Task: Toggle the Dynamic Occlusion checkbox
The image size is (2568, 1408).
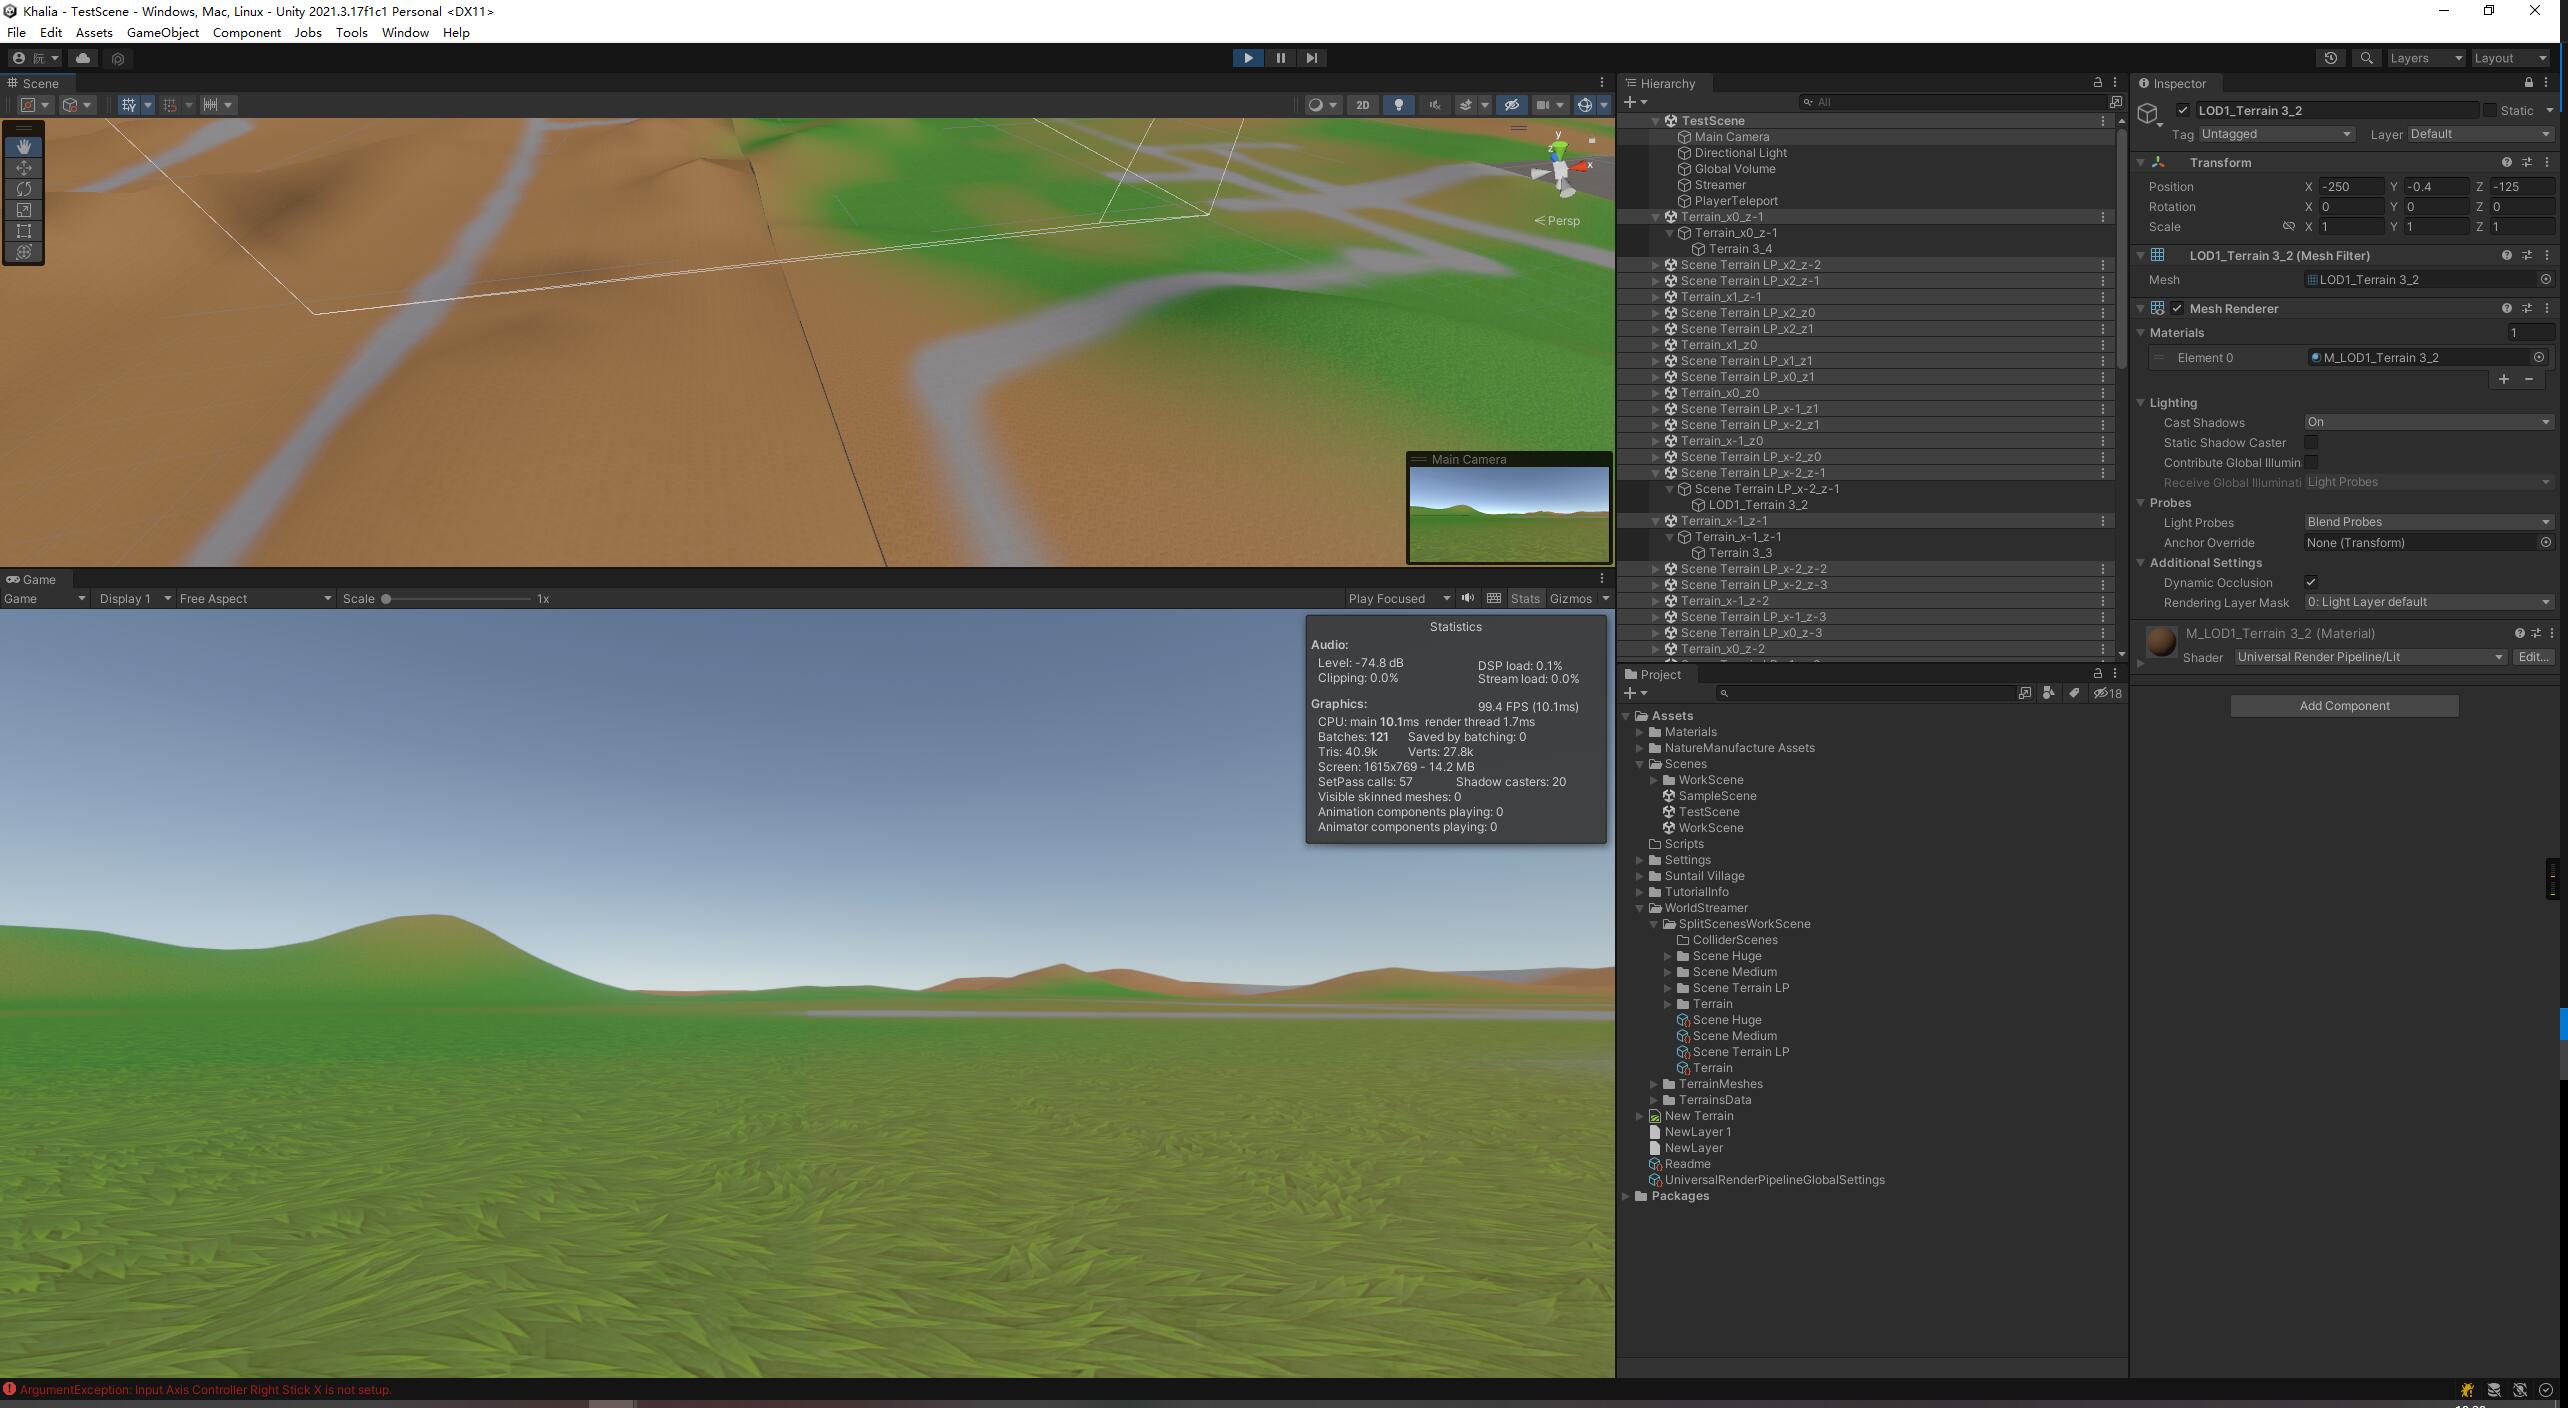Action: coord(2311,582)
